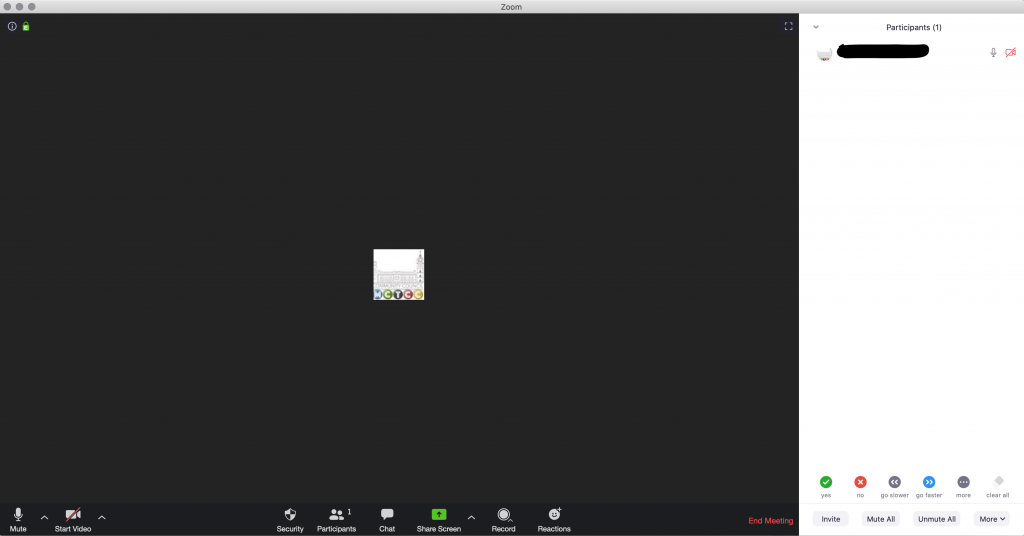The width and height of the screenshot is (1024, 536).
Task: Enter full screen mode icon
Action: tap(788, 26)
